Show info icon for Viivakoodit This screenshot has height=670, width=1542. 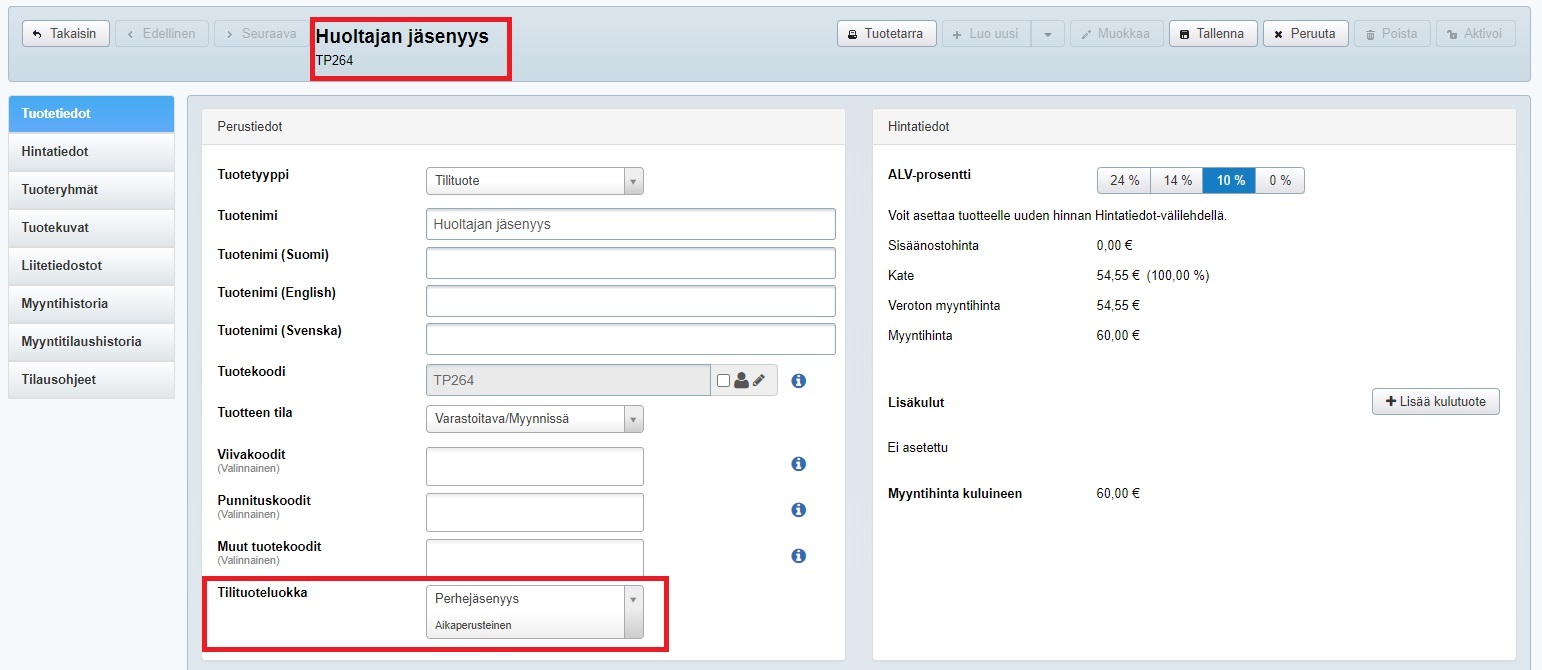point(798,464)
